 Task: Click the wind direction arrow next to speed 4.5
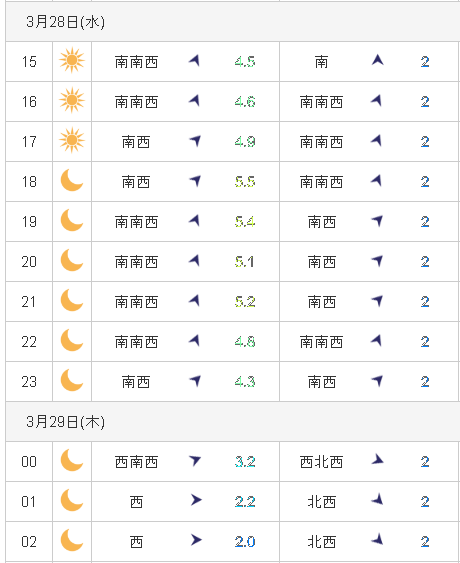coord(195,61)
